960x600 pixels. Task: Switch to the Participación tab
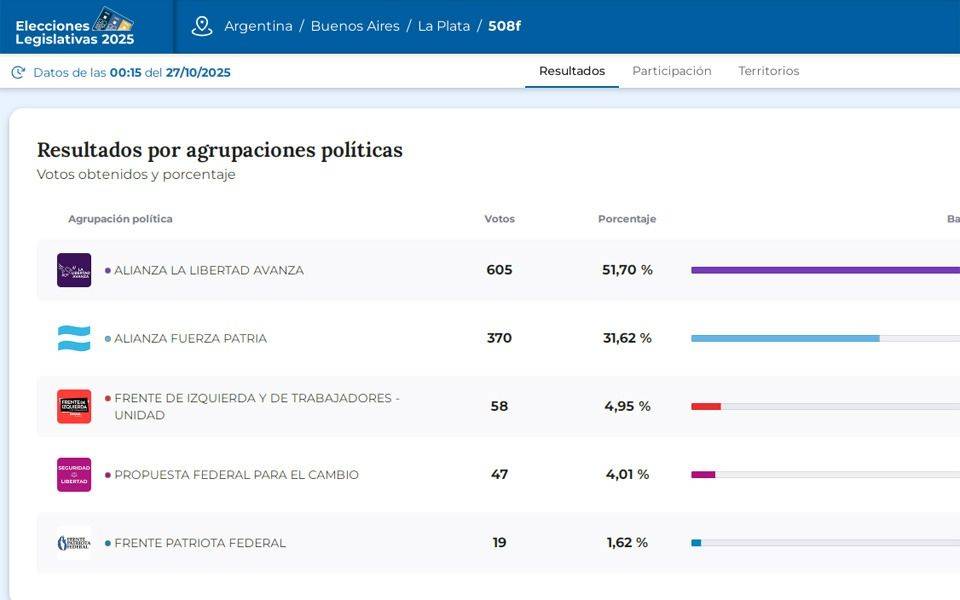pyautogui.click(x=672, y=71)
